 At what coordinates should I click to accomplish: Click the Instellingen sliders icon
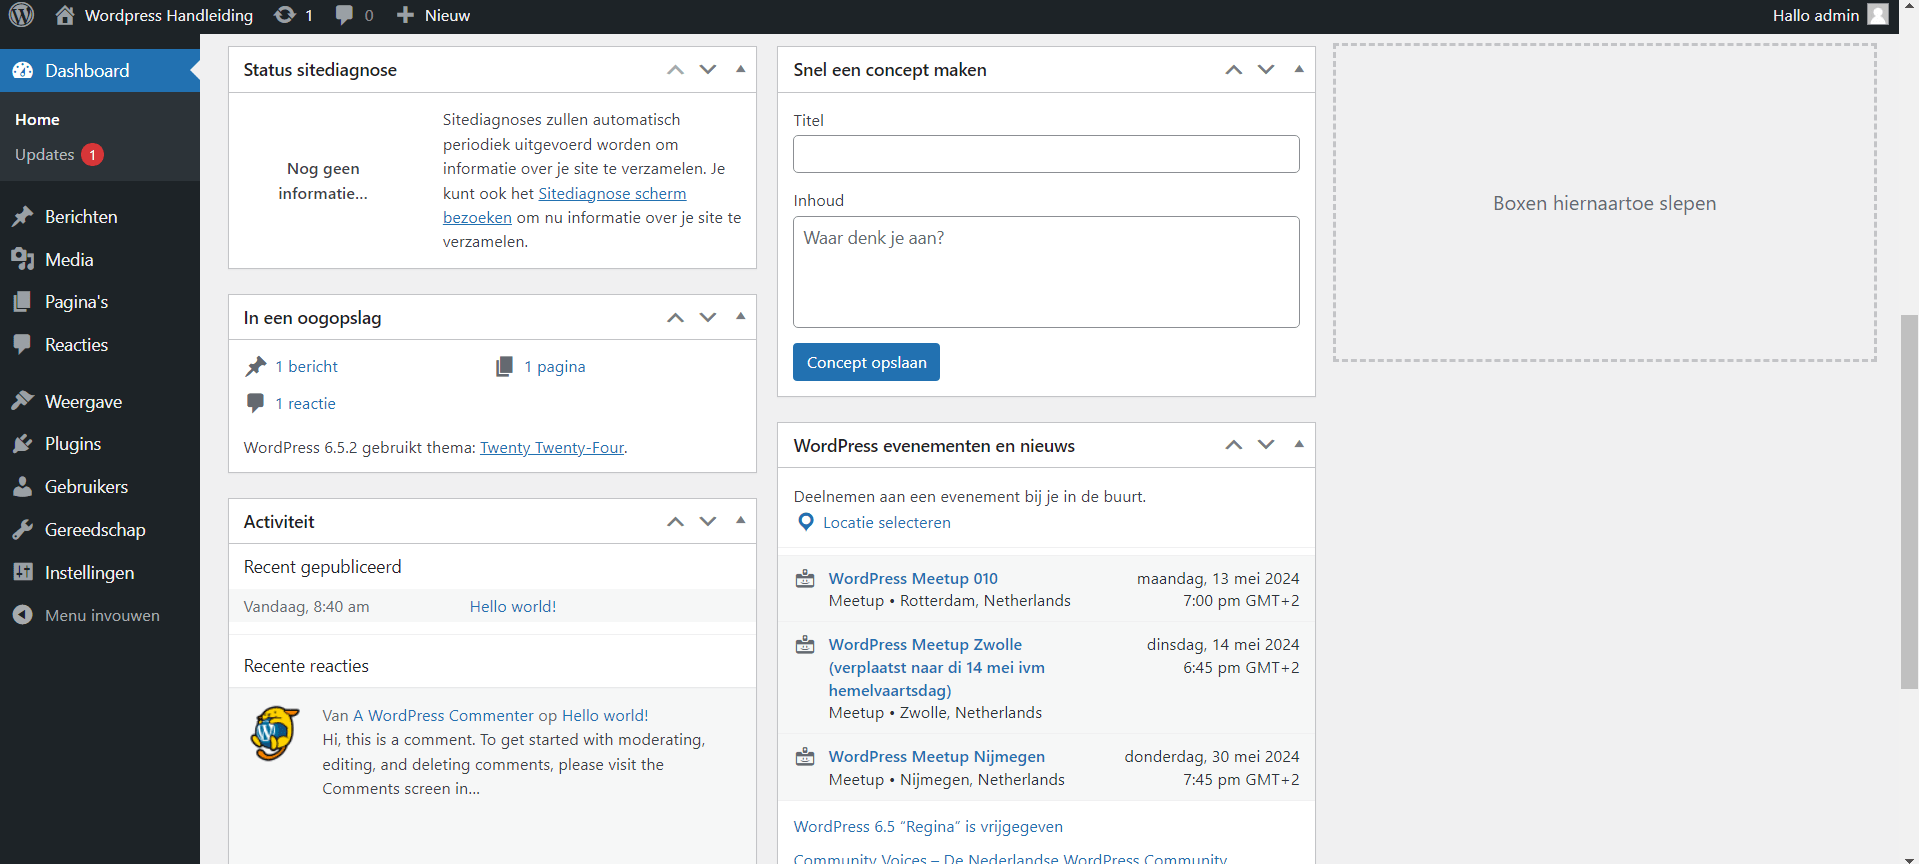click(x=23, y=573)
